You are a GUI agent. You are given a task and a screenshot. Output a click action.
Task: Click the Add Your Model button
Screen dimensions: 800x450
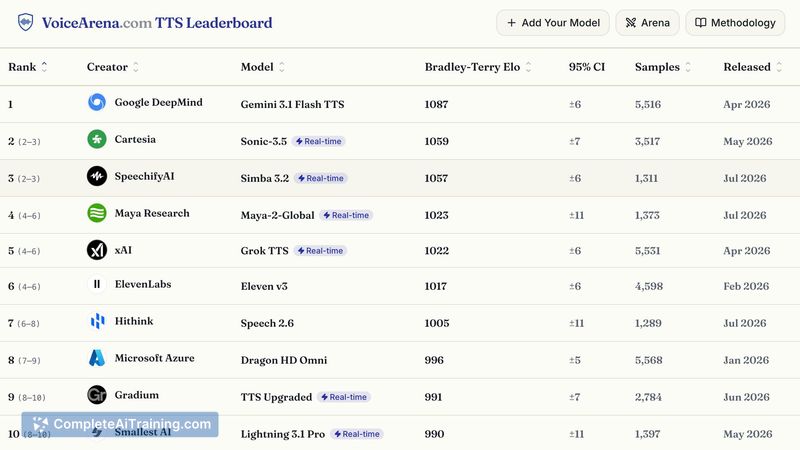(x=553, y=23)
